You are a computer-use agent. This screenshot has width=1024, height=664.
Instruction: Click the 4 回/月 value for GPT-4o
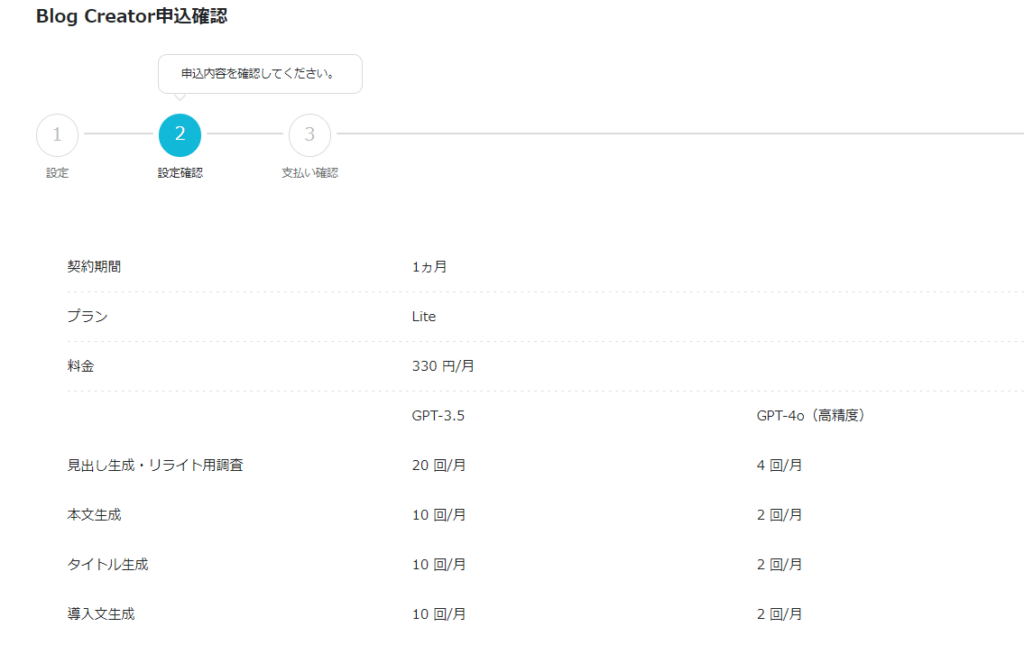coord(779,465)
